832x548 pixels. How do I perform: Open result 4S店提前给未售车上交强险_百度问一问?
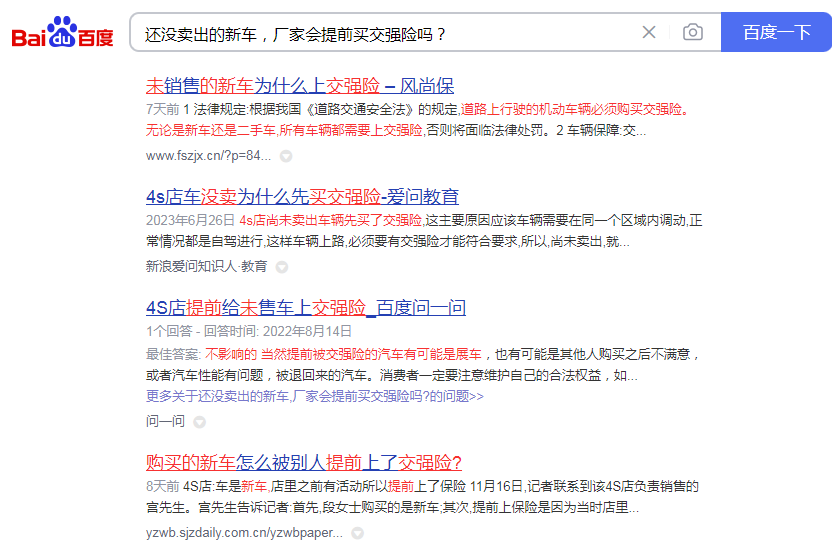tap(306, 308)
